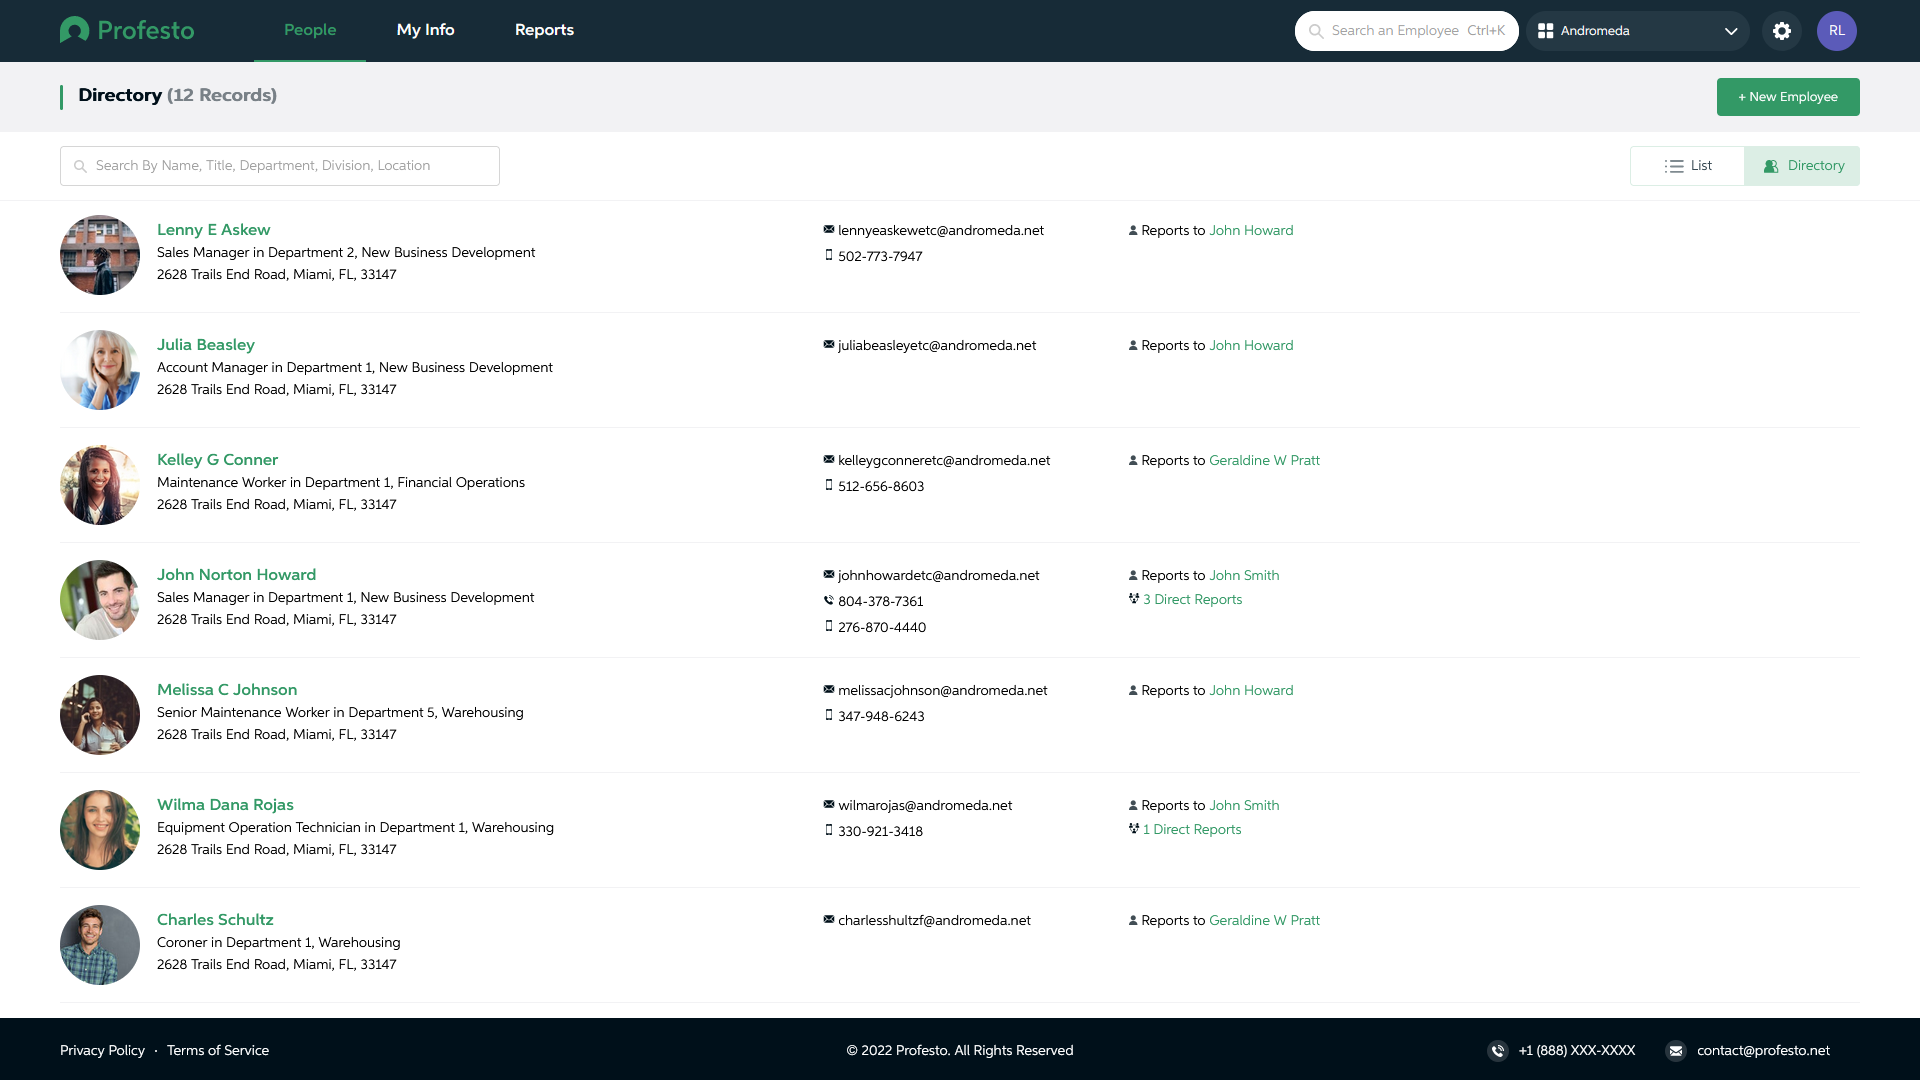Click the Profesto logo

(127, 30)
